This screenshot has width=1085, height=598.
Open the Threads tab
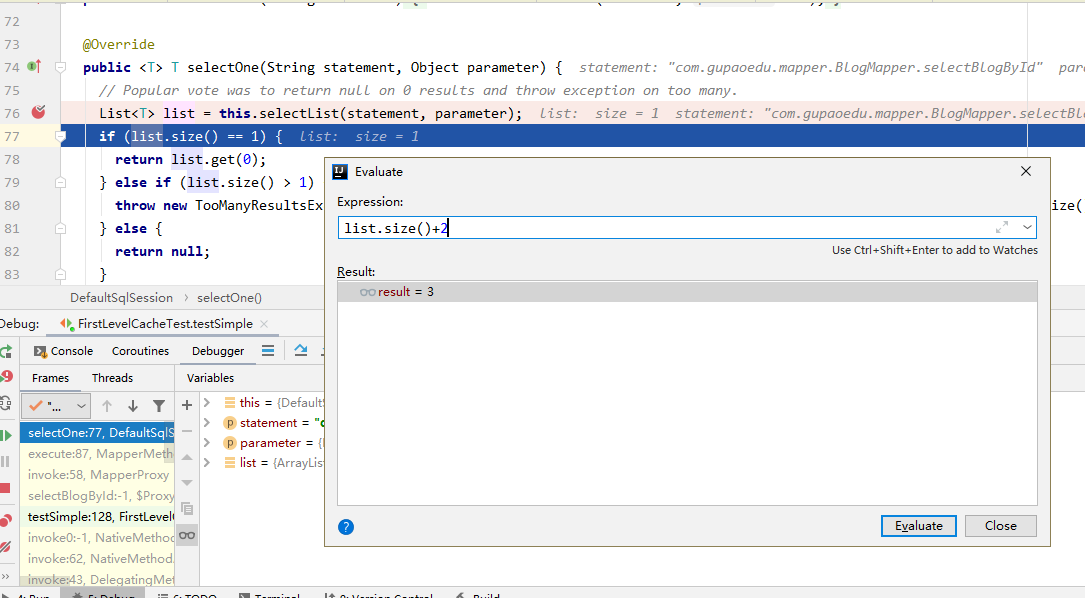pos(112,378)
